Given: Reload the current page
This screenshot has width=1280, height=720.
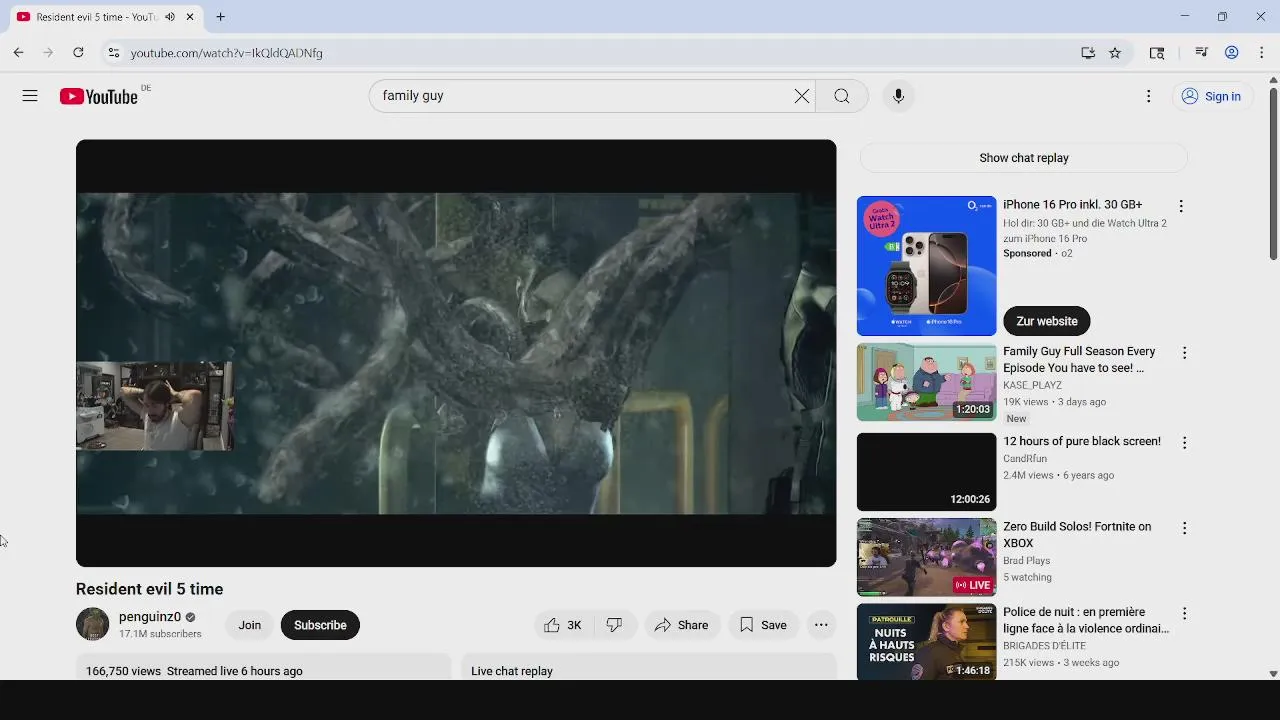Looking at the screenshot, I should click(78, 53).
